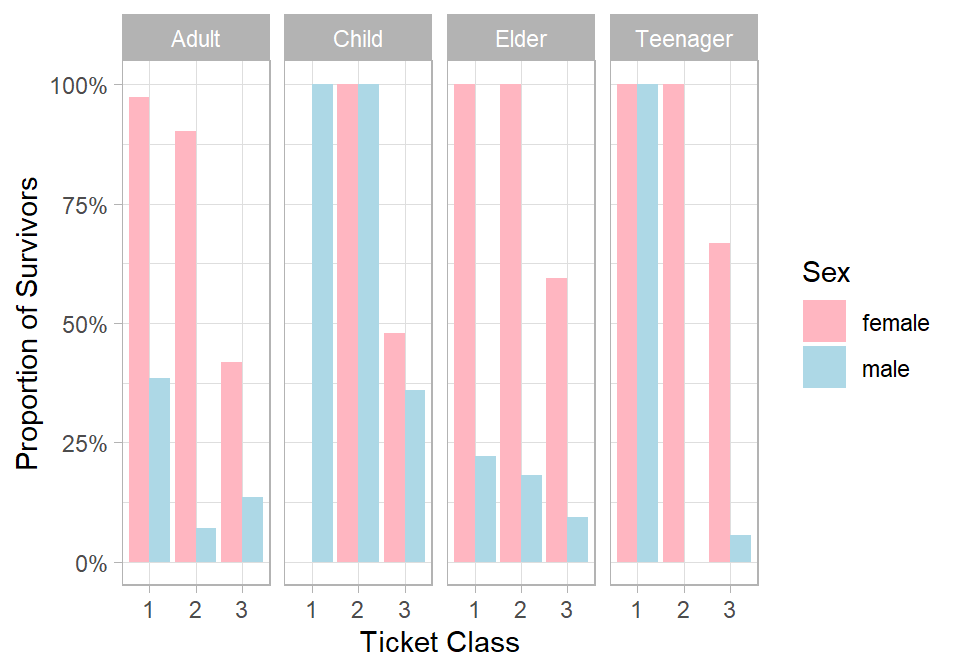Image resolution: width=960 pixels, height=672 pixels.
Task: Click the 50% y-axis tick label
Action: click(x=84, y=324)
